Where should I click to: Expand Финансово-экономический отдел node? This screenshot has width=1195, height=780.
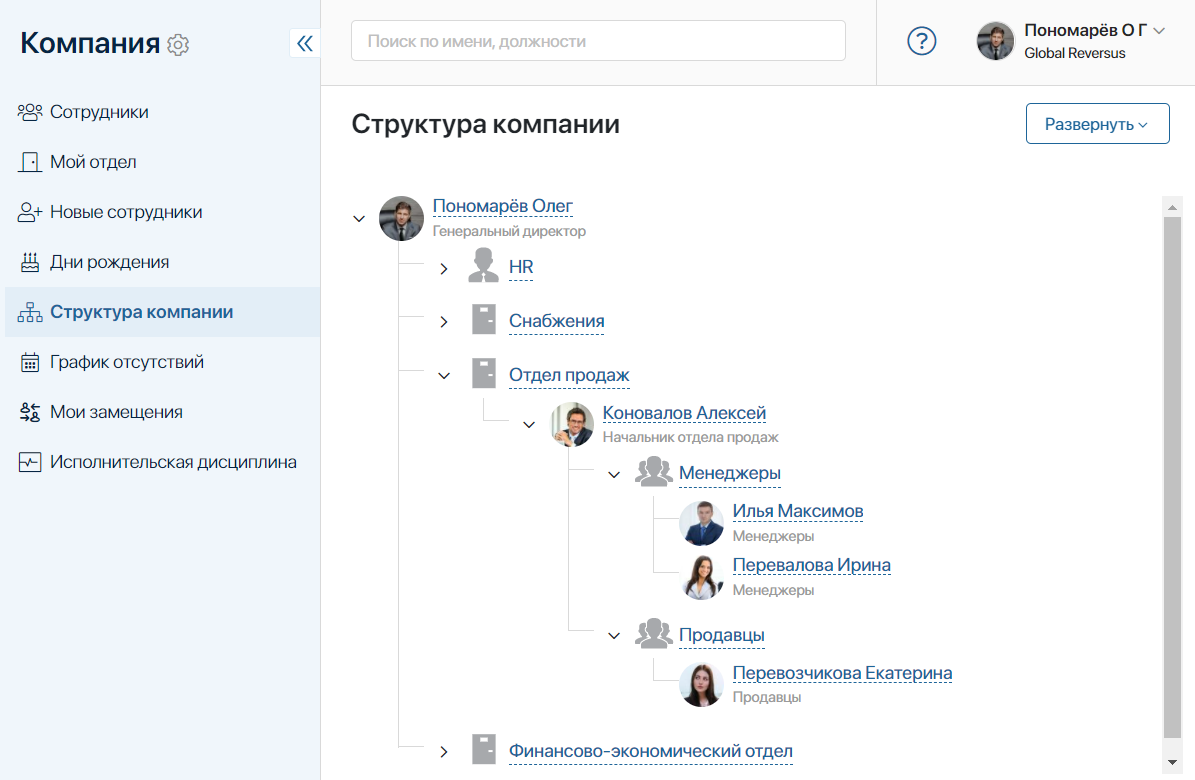pyautogui.click(x=444, y=752)
